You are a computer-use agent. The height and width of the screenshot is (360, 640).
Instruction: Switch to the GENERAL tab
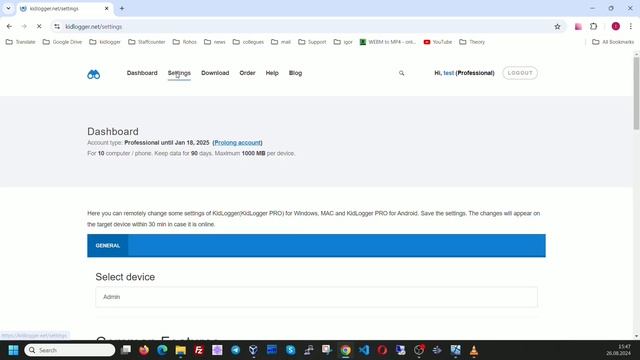pyautogui.click(x=108, y=246)
